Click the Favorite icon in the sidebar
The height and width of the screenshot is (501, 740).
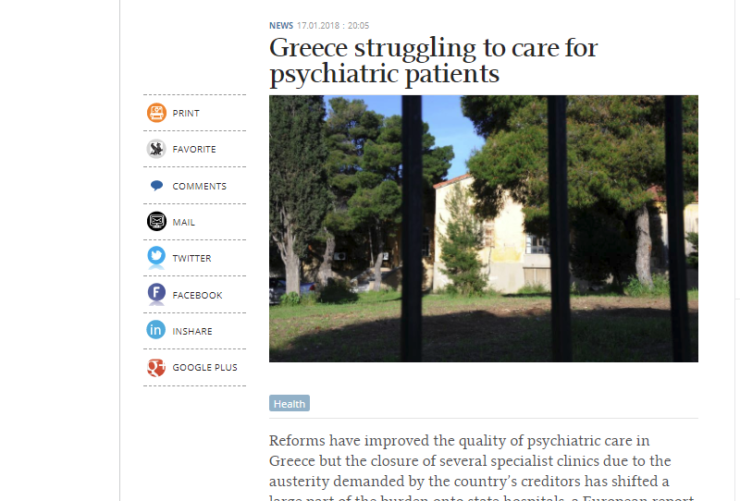156,149
